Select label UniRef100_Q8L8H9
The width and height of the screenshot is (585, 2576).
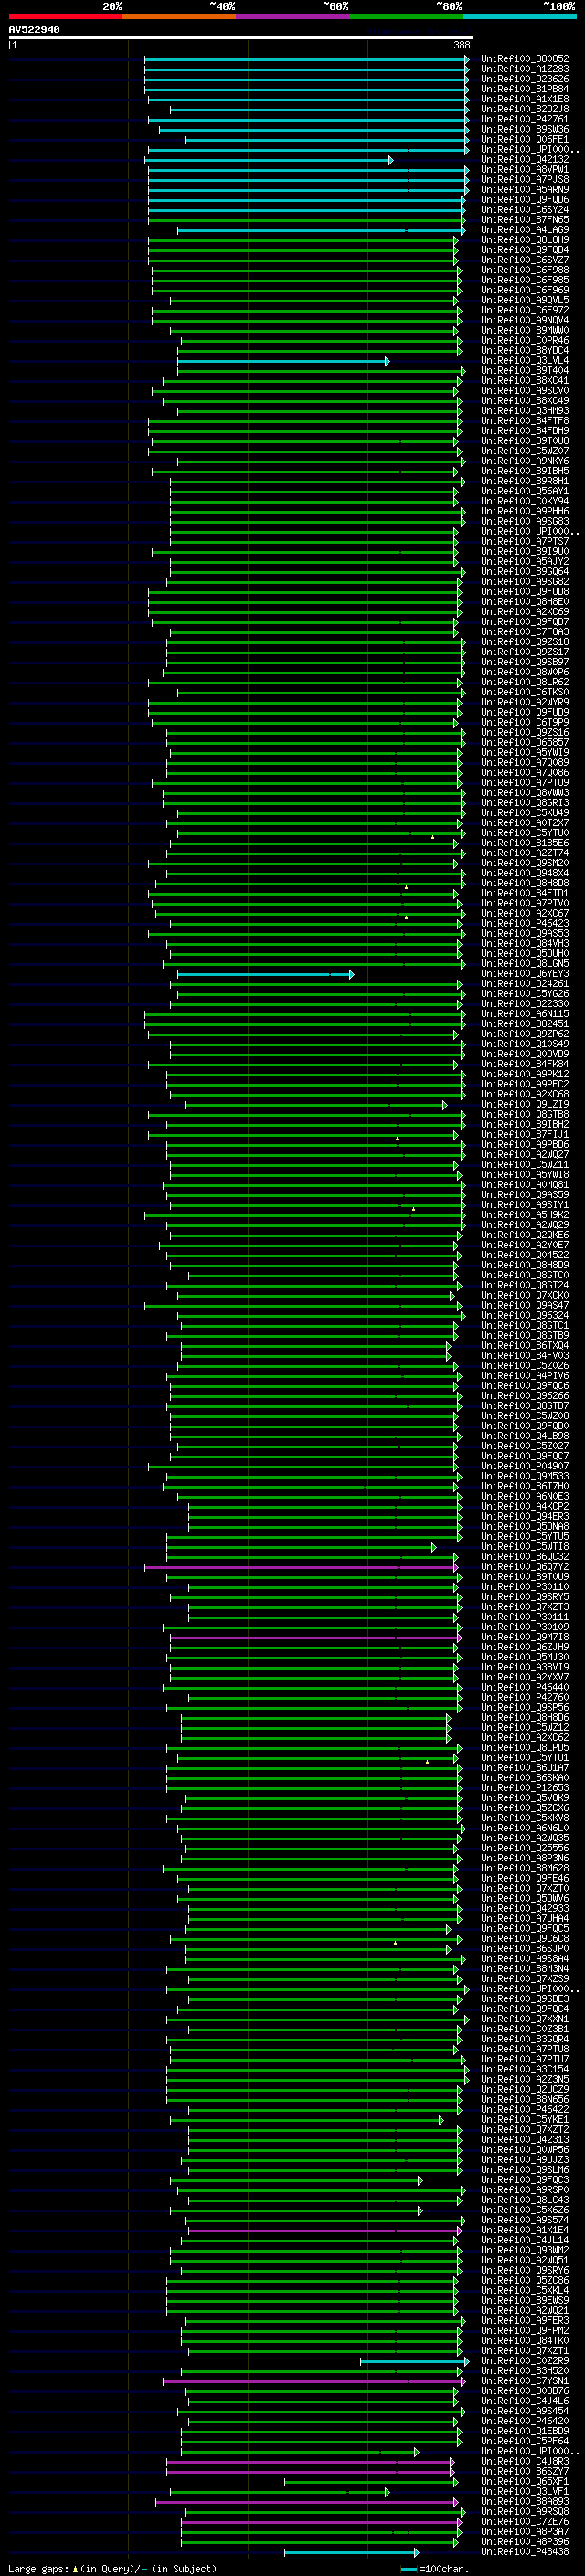point(524,240)
